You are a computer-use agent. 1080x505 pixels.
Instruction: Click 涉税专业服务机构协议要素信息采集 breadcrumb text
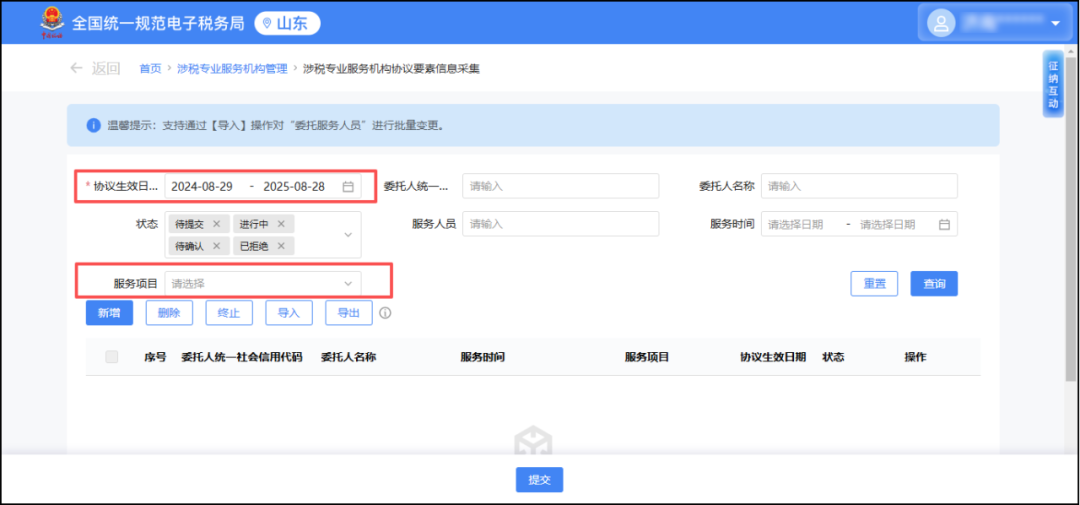[391, 68]
